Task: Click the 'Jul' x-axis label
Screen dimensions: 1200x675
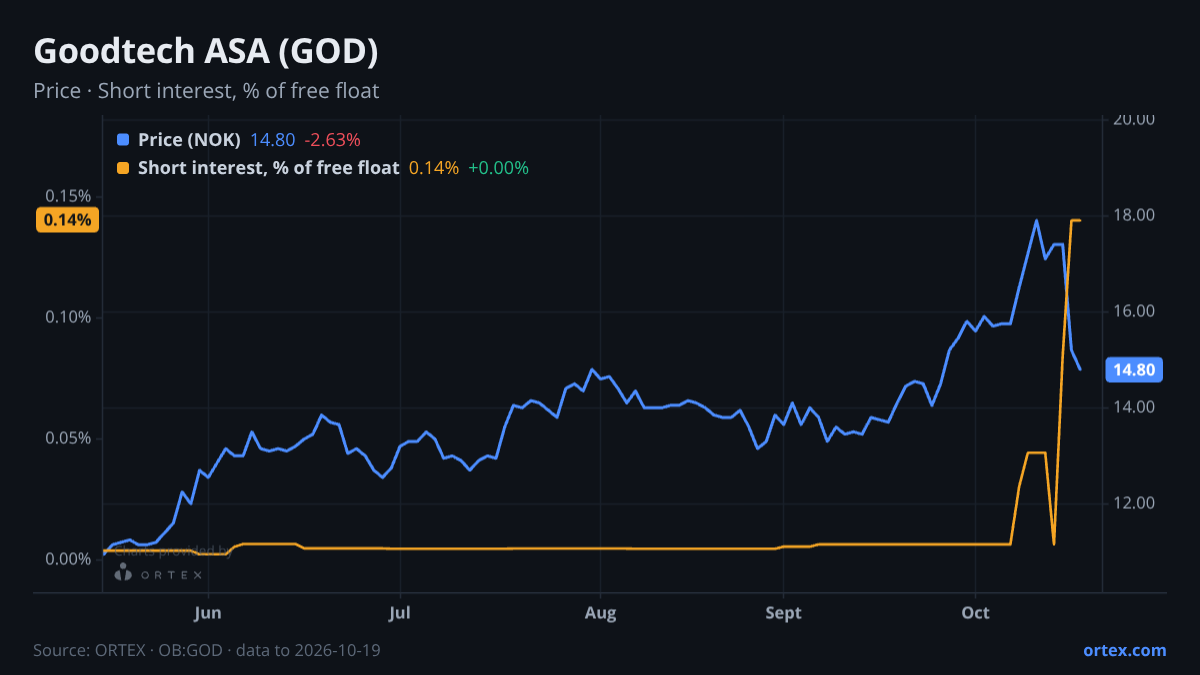Action: (399, 613)
